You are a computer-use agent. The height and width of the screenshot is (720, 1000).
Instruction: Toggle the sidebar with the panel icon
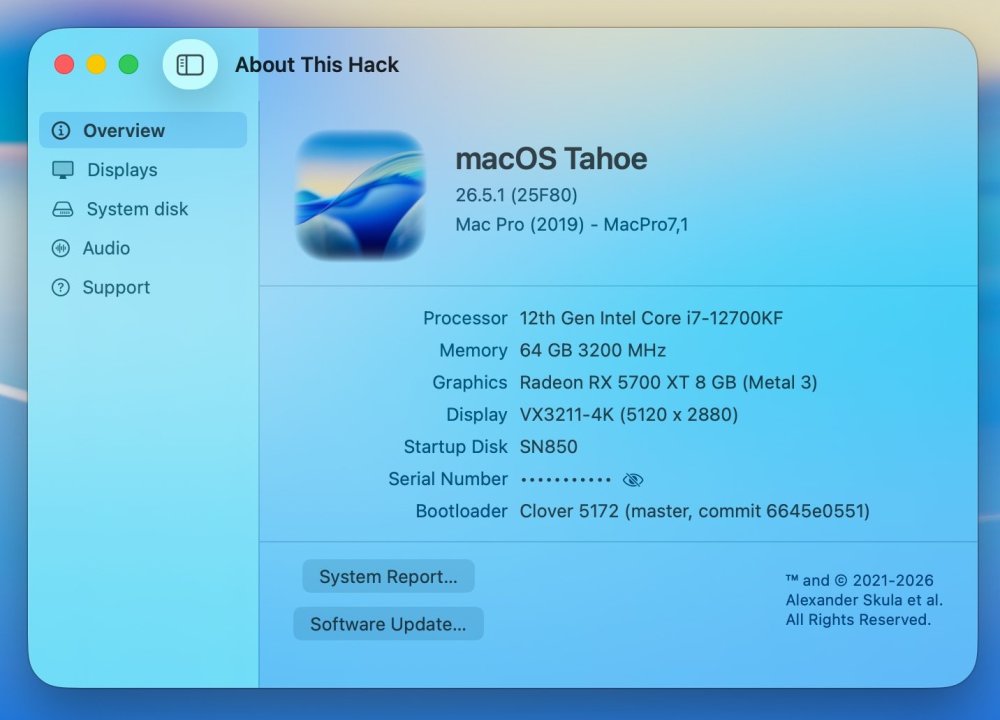(190, 64)
